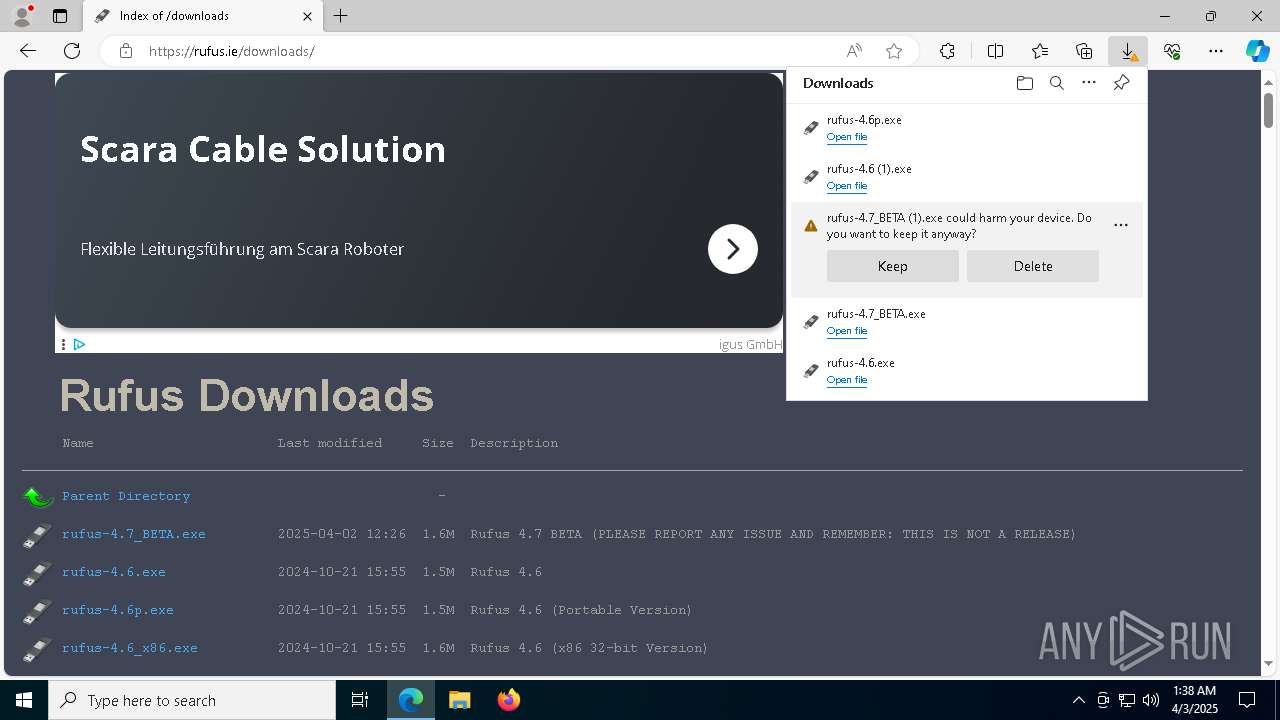Open File Explorer from the taskbar
The image size is (1280, 720).
click(x=459, y=700)
